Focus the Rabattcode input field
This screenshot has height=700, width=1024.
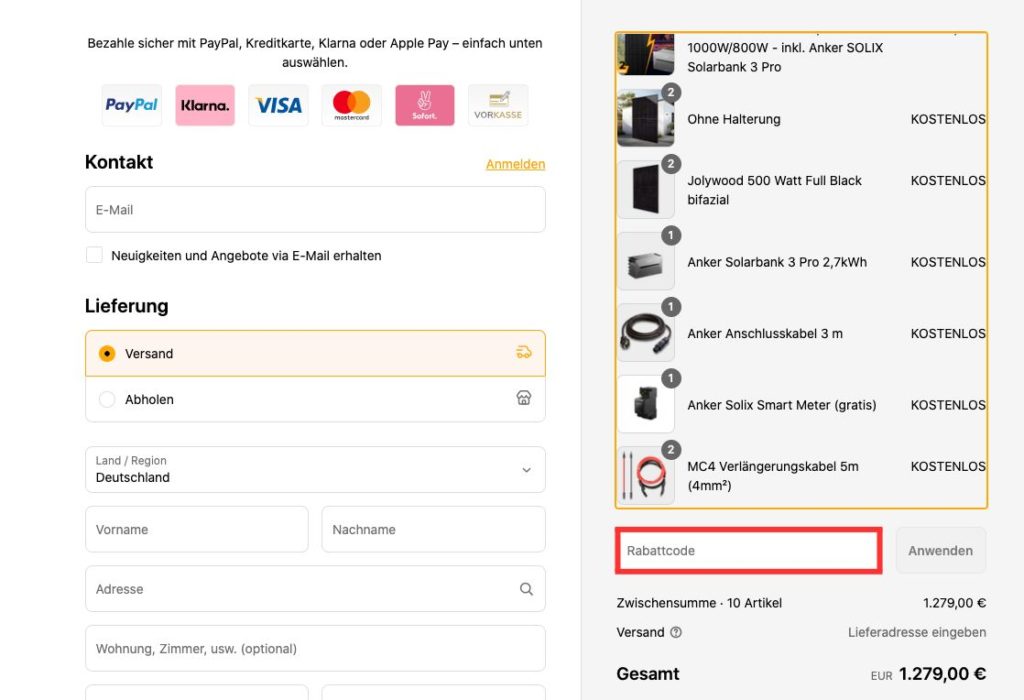[x=748, y=550]
